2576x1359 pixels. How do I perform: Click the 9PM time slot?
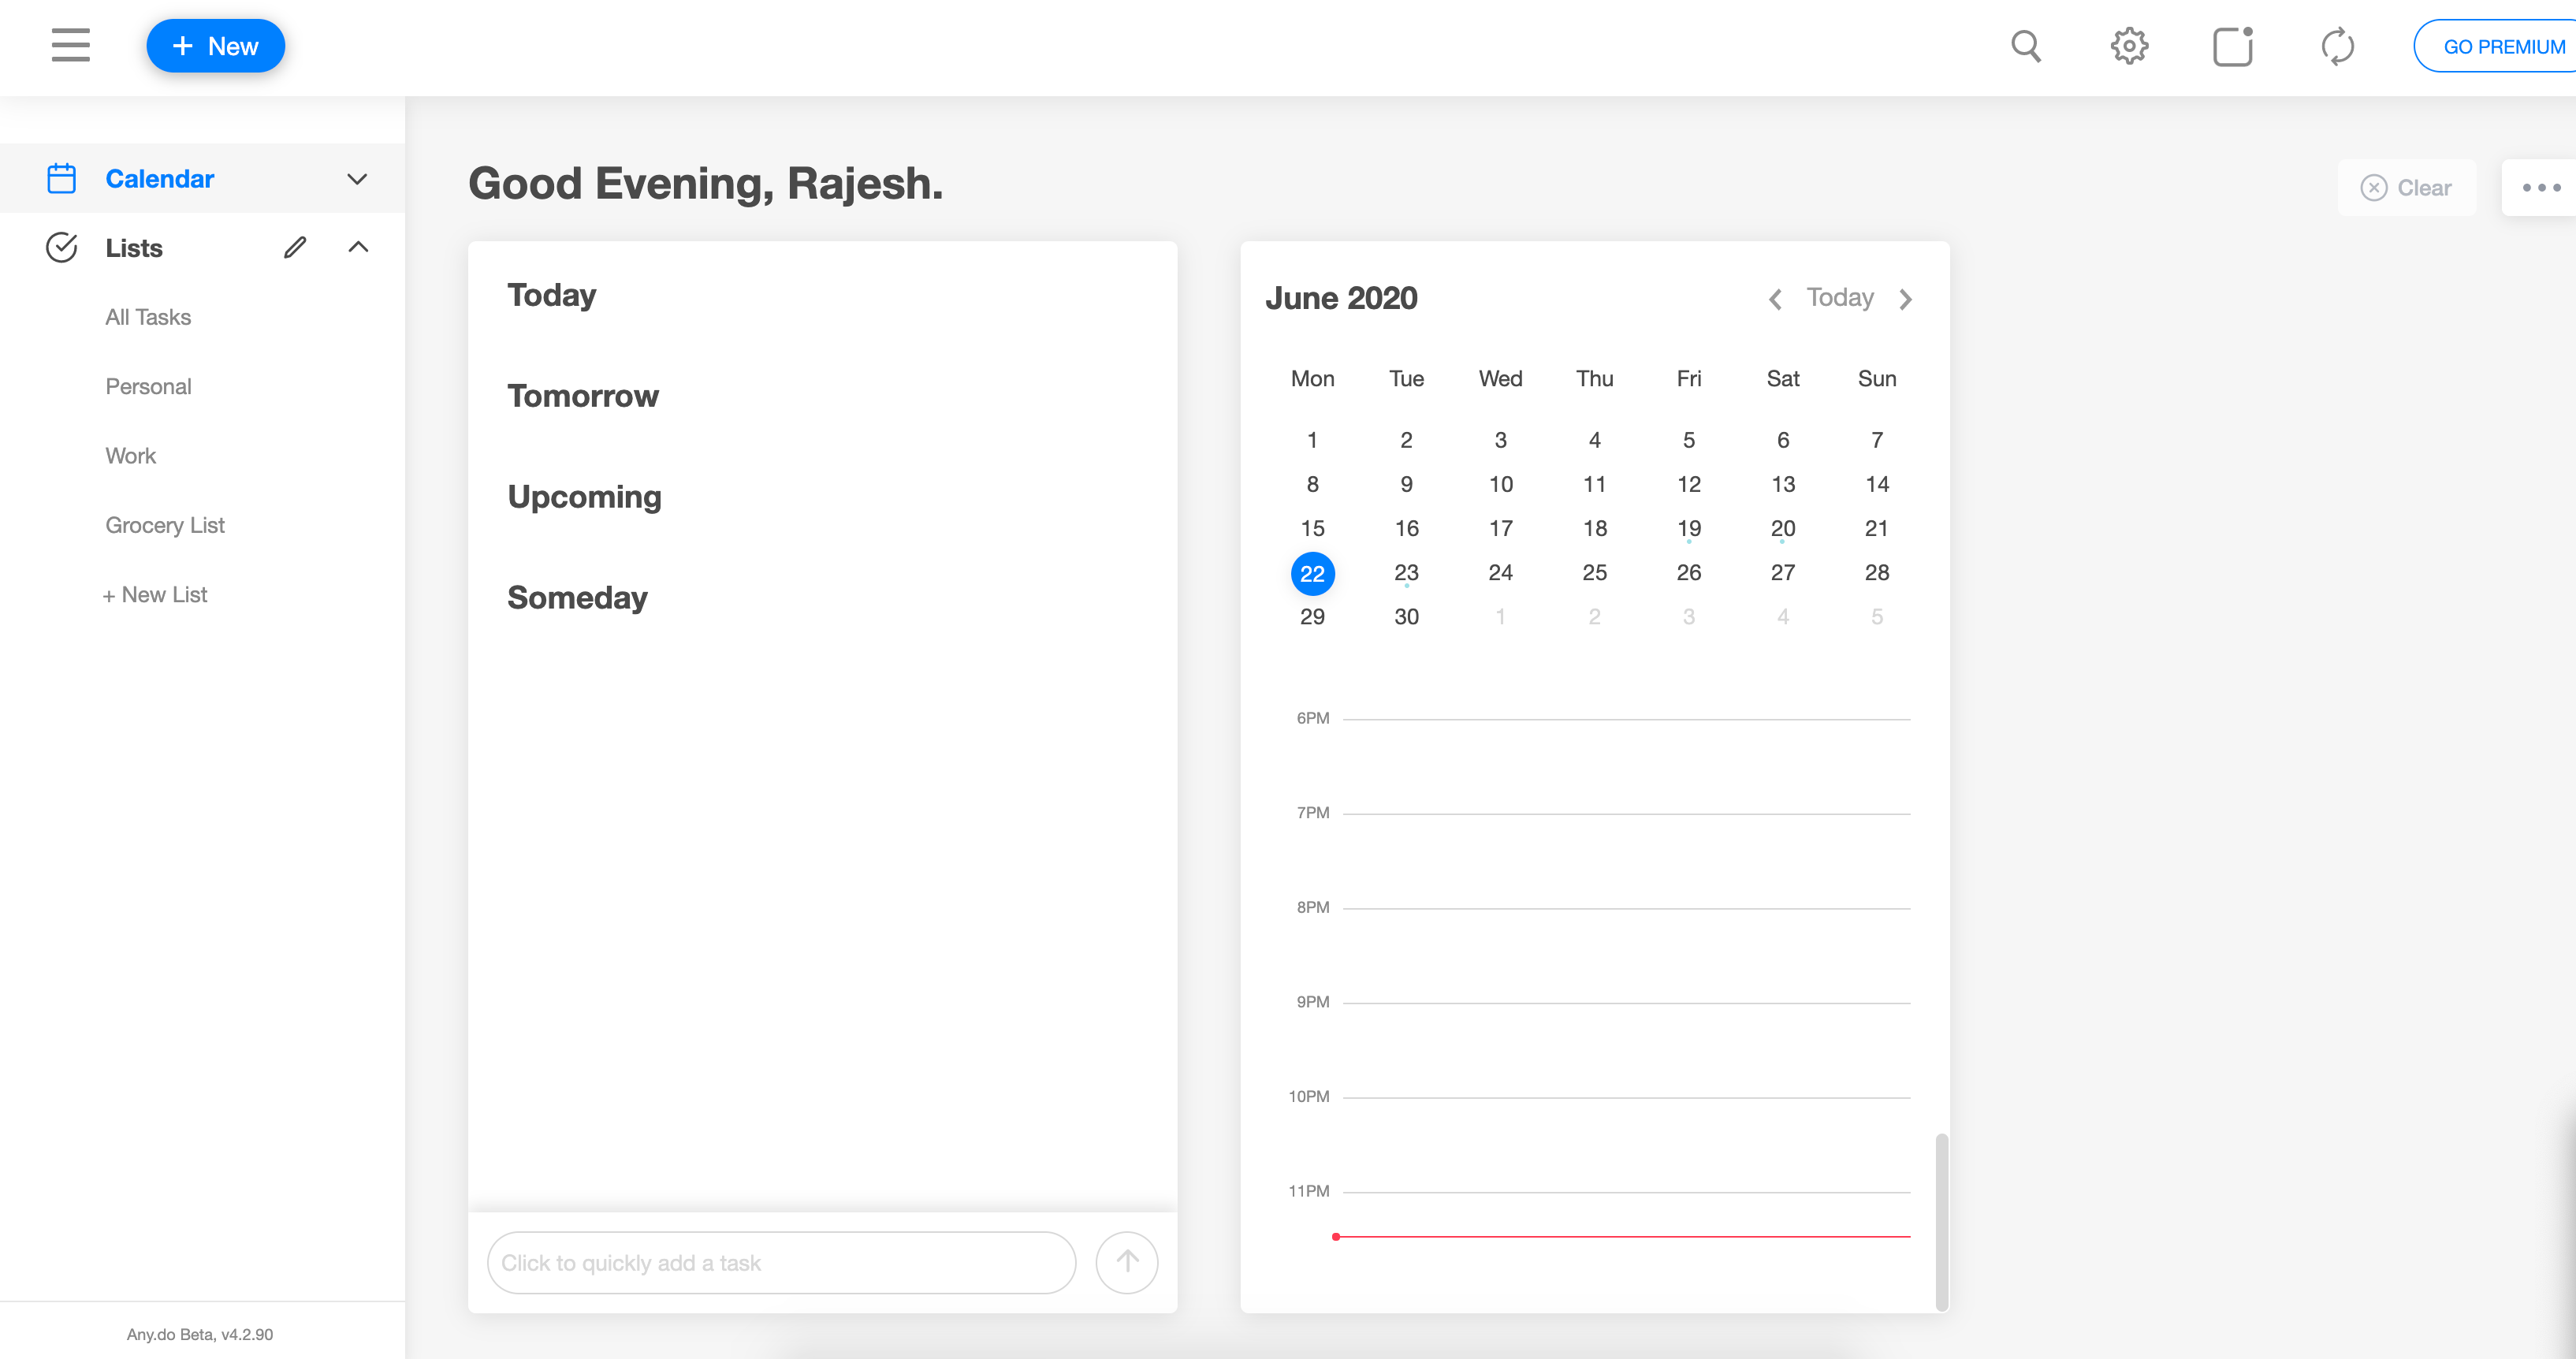click(1626, 1003)
